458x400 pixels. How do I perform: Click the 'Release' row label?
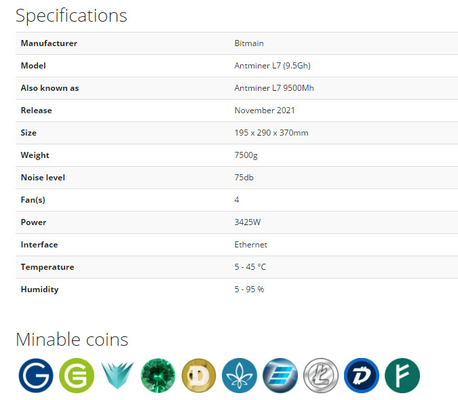coord(36,110)
